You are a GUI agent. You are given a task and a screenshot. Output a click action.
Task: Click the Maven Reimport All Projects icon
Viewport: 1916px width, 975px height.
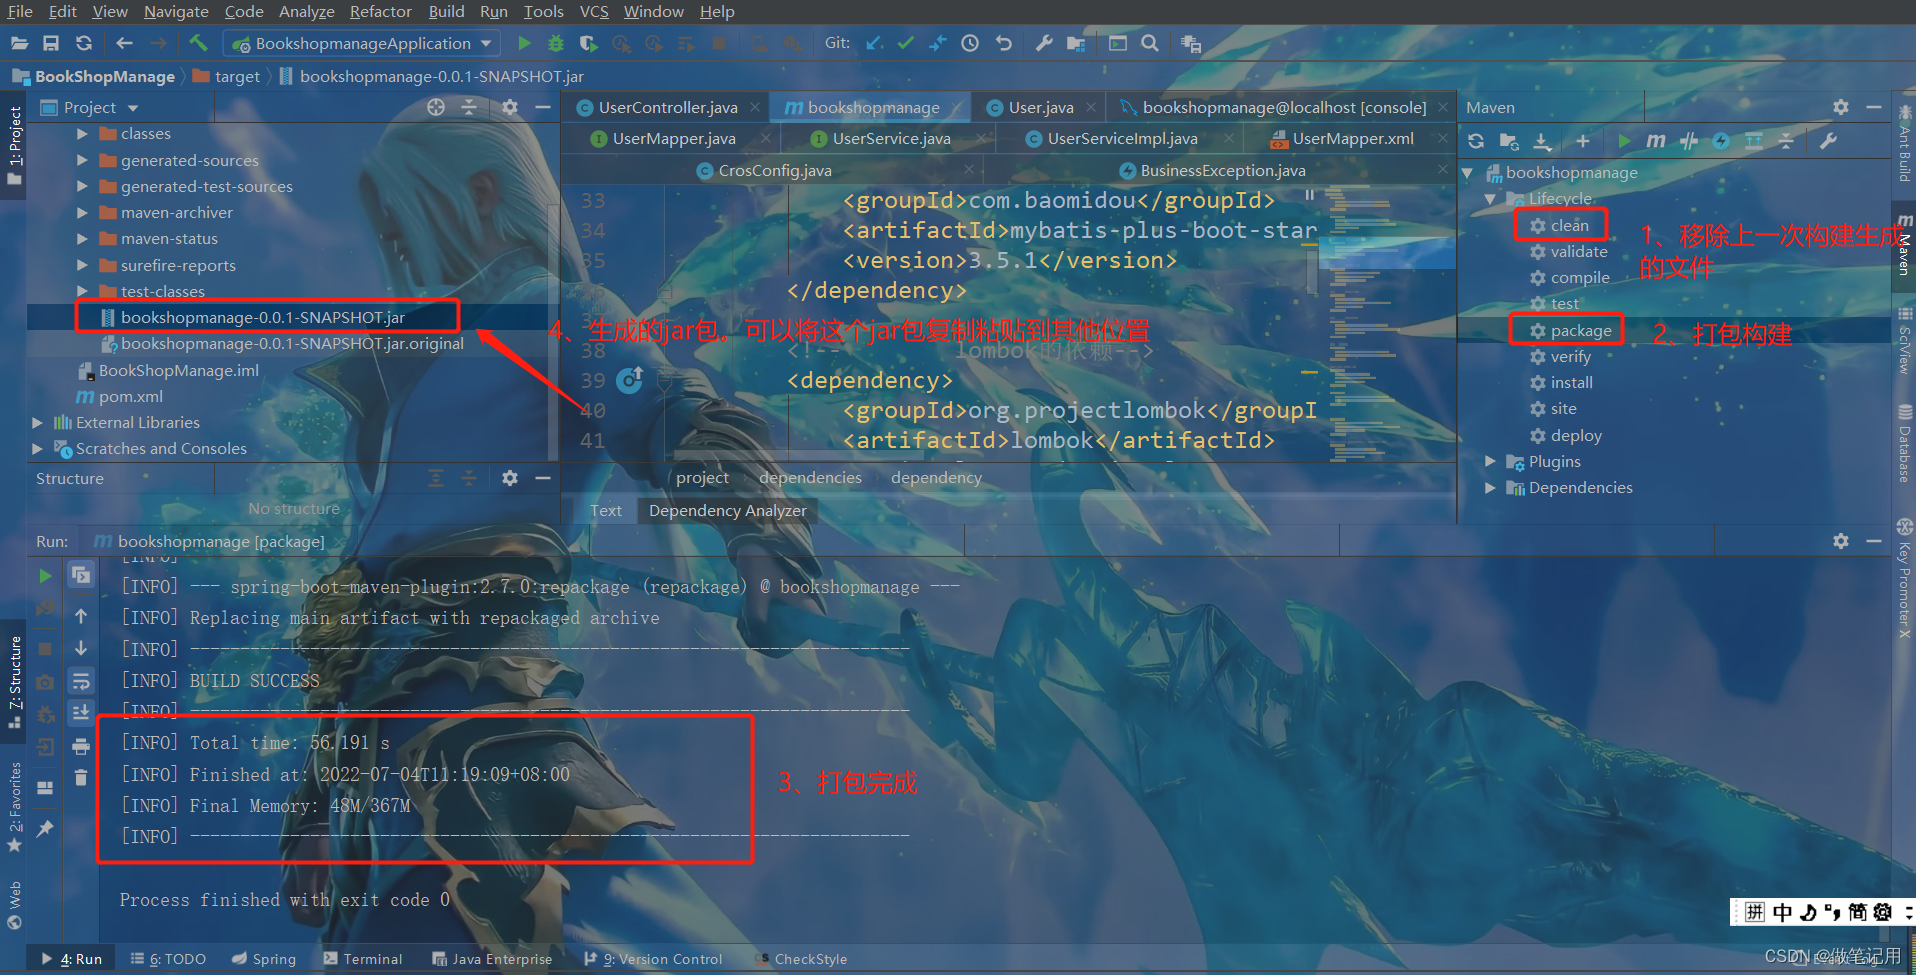(x=1476, y=141)
